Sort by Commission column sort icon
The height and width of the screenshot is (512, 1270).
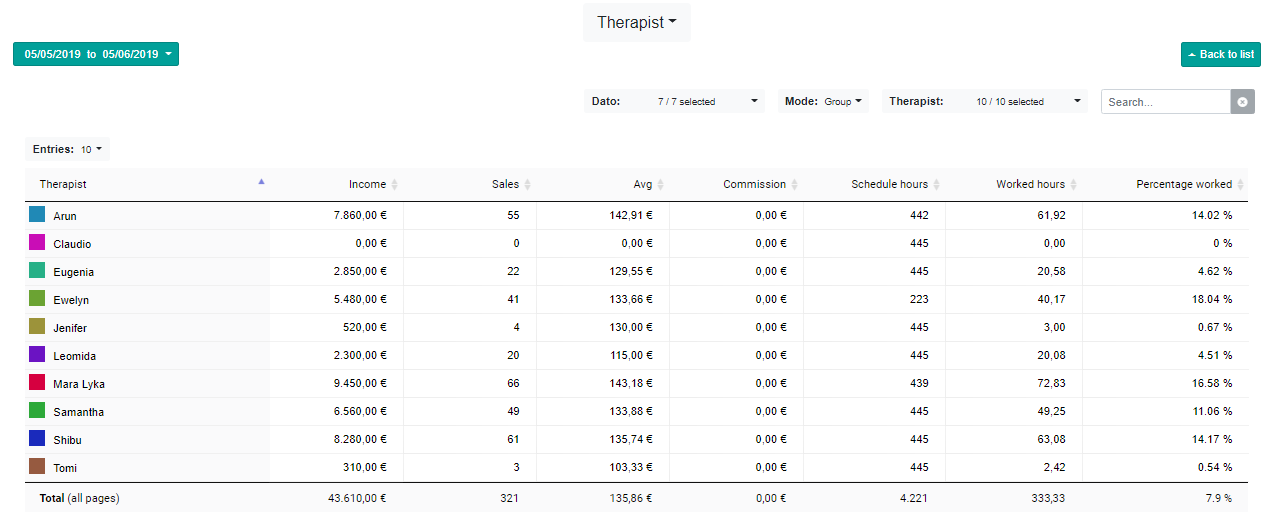coord(795,185)
